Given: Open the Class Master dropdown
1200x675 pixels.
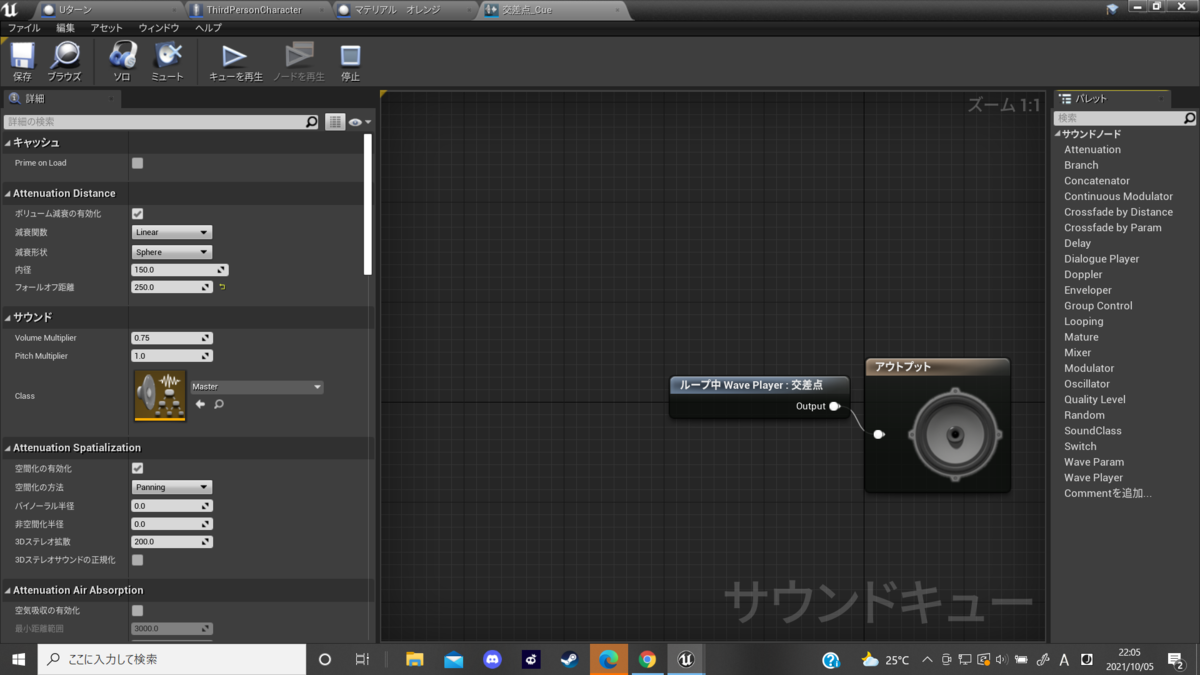Looking at the screenshot, I should (x=257, y=386).
